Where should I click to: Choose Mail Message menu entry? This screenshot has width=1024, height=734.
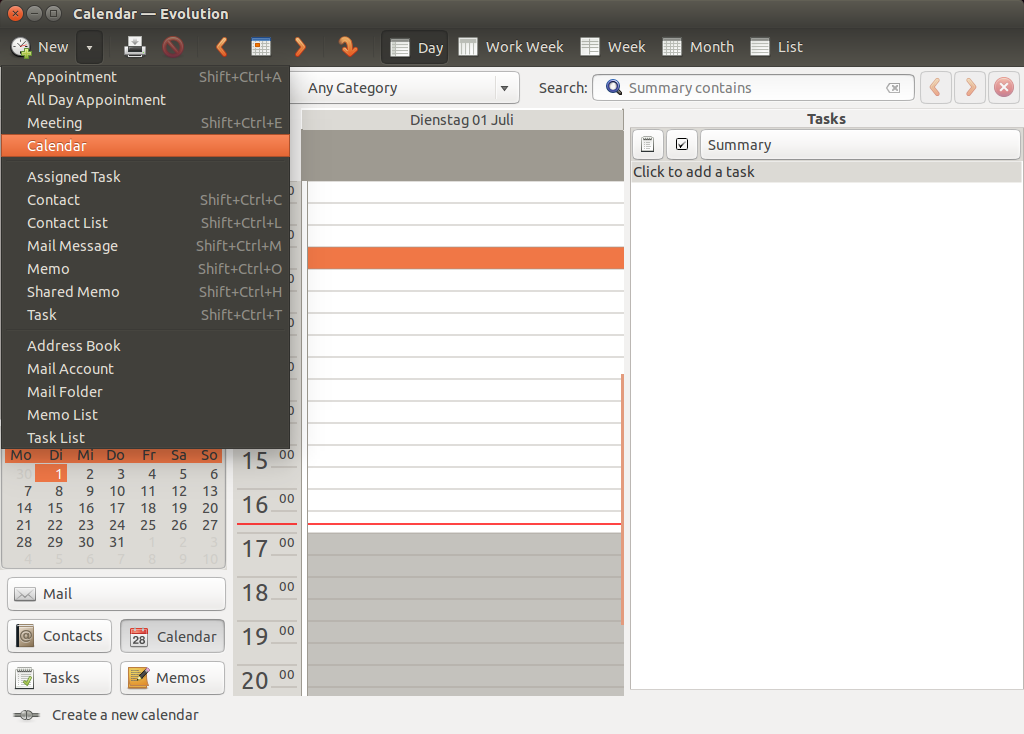[145, 246]
